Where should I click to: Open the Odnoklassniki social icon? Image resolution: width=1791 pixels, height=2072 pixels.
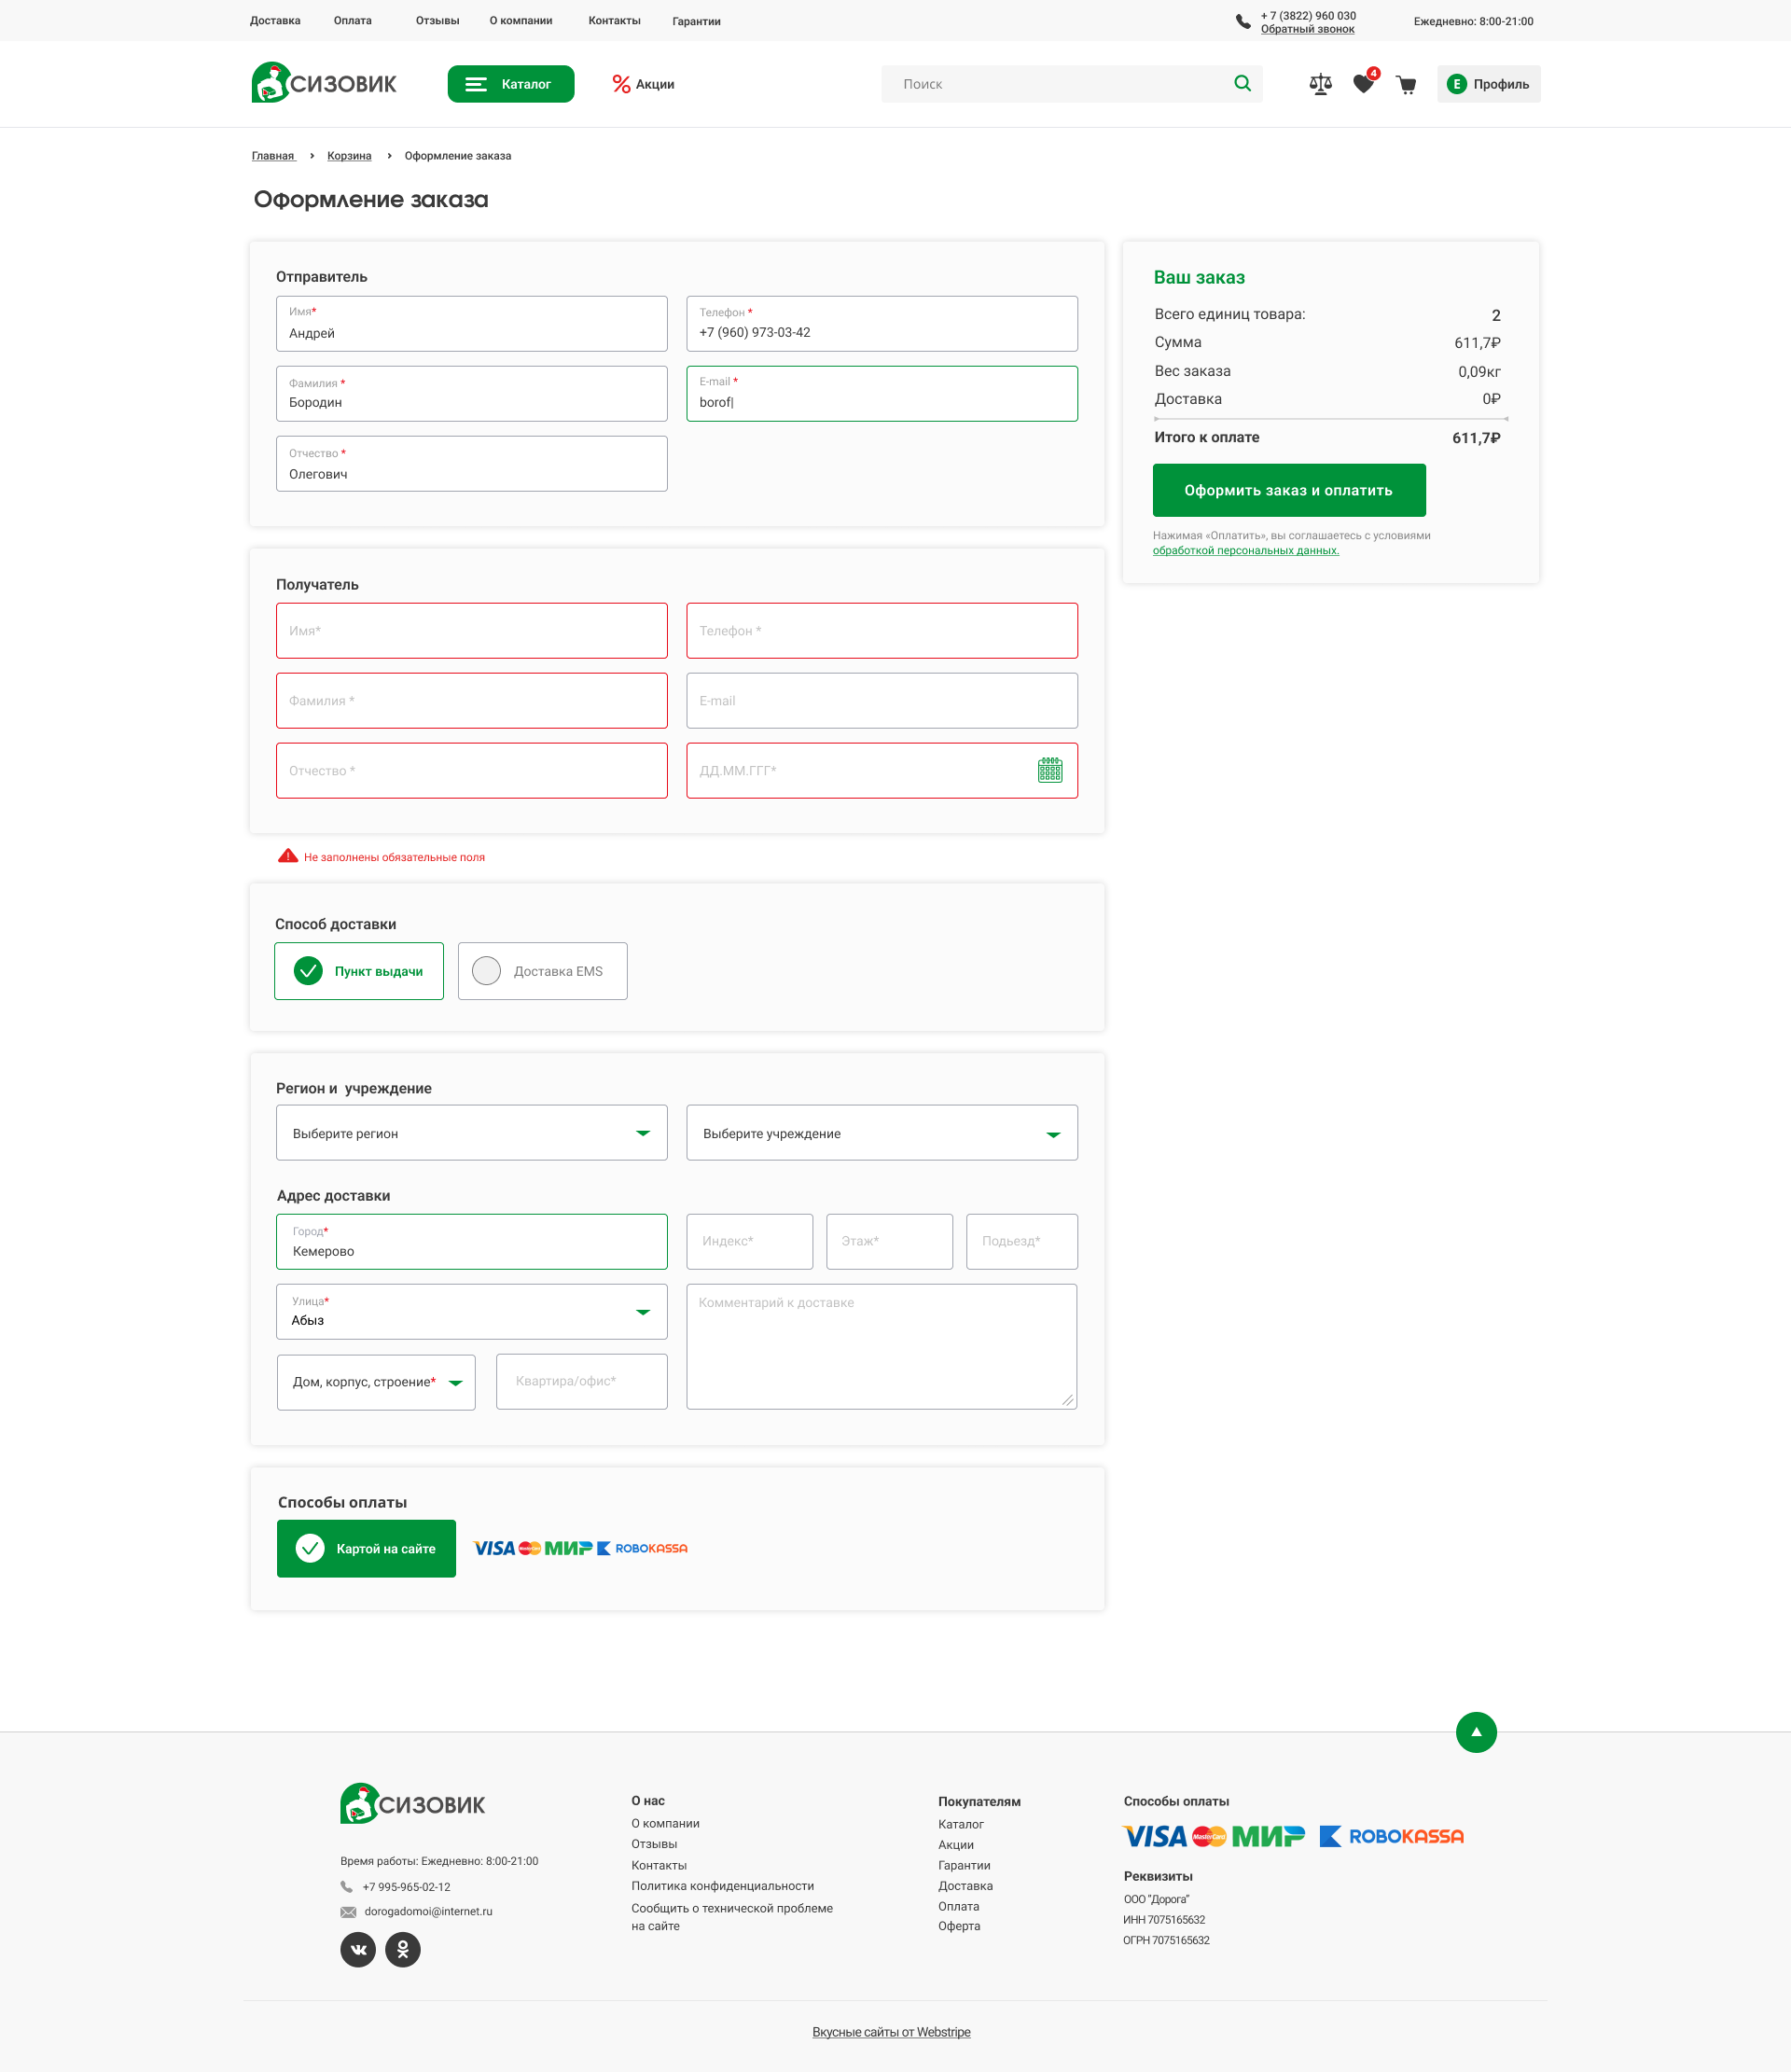pyautogui.click(x=403, y=1949)
